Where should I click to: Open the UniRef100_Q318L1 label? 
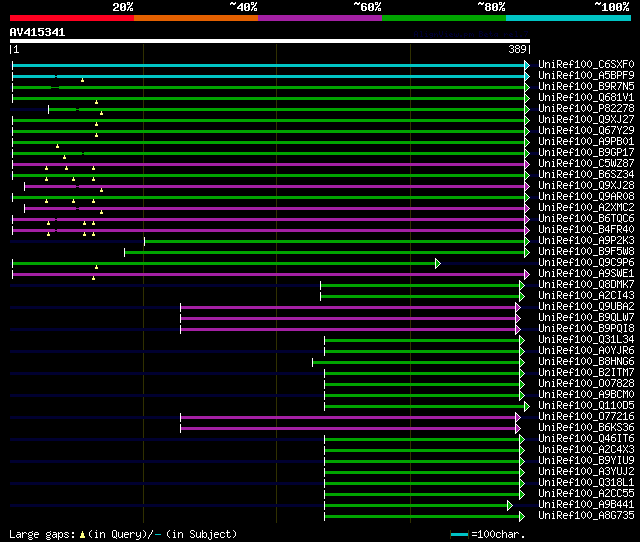point(586,483)
